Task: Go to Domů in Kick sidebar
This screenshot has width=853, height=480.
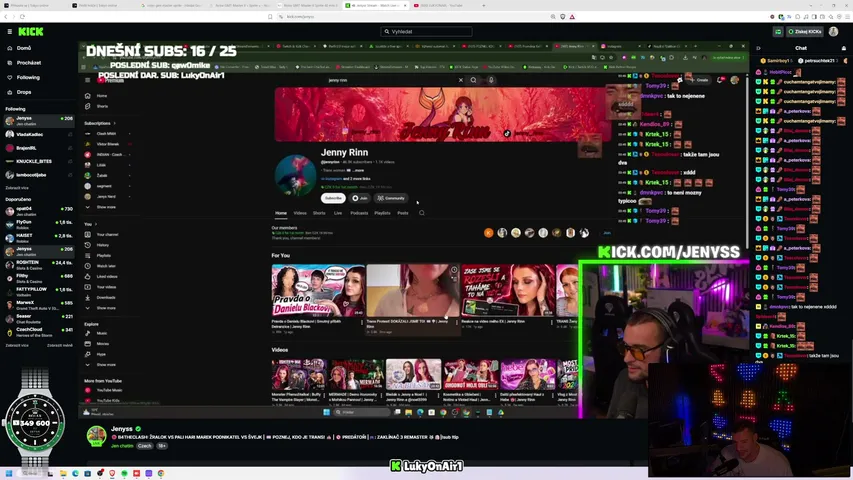Action: point(23,48)
